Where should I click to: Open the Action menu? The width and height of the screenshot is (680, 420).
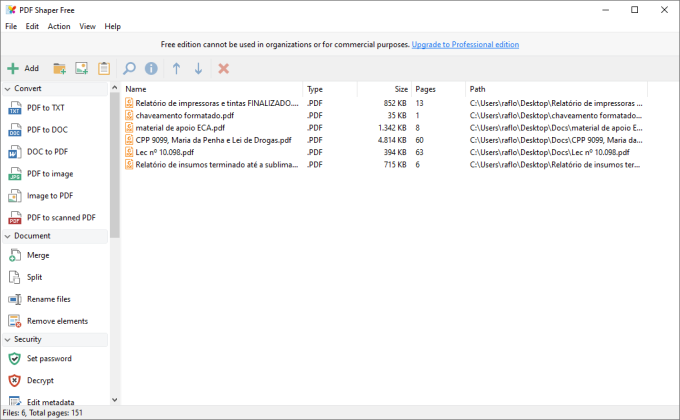pyautogui.click(x=59, y=26)
